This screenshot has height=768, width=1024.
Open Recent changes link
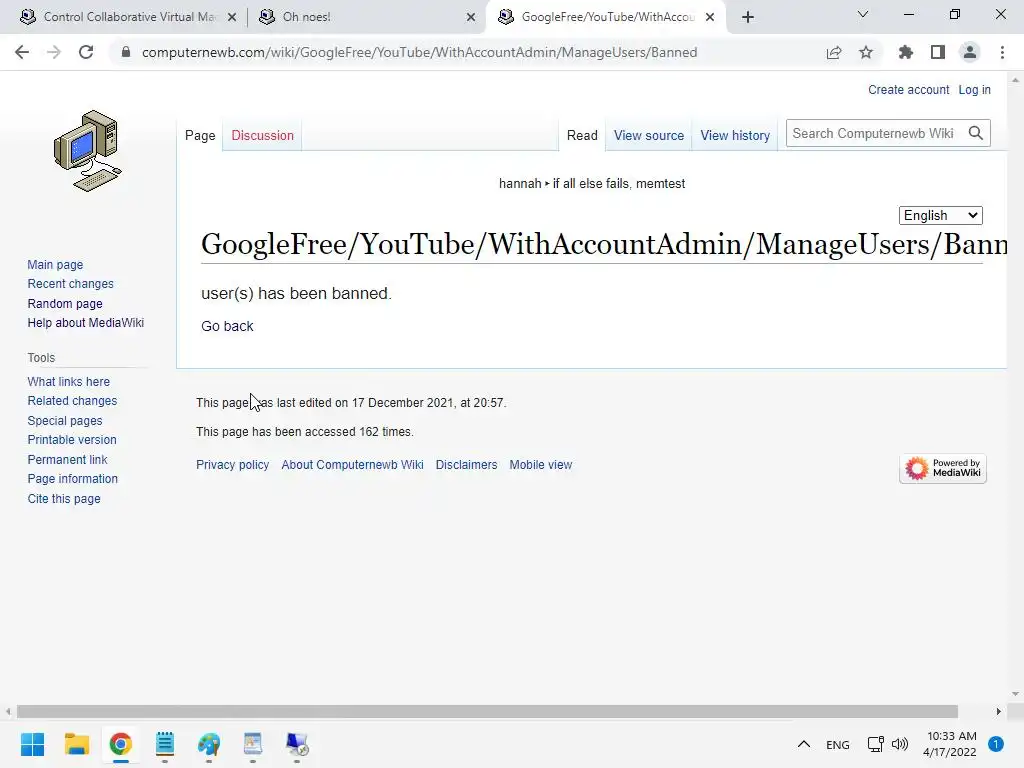[71, 283]
